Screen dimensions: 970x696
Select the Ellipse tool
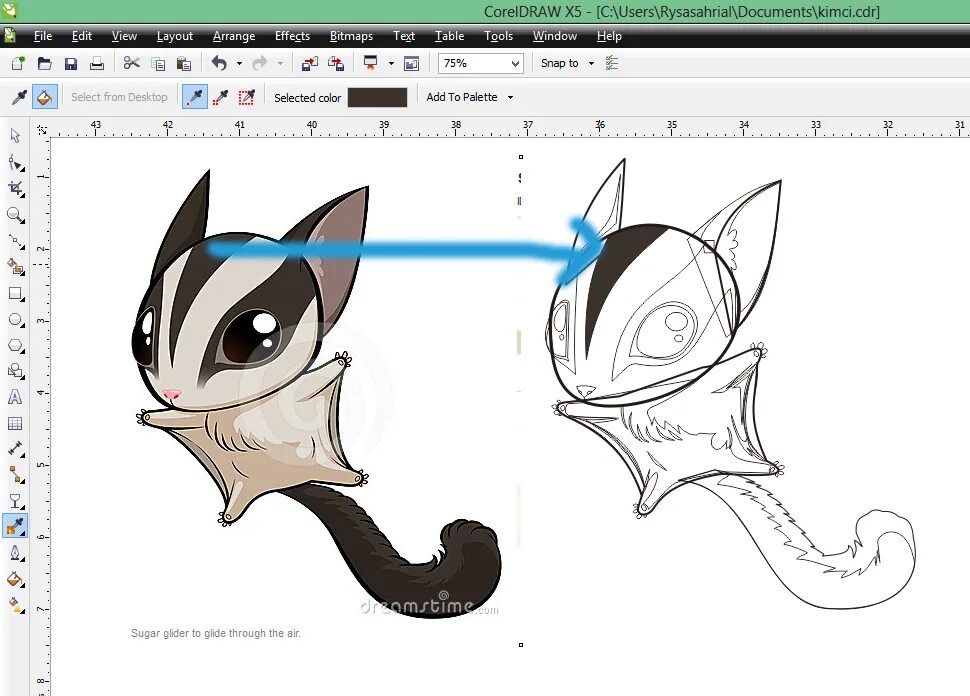click(x=15, y=320)
